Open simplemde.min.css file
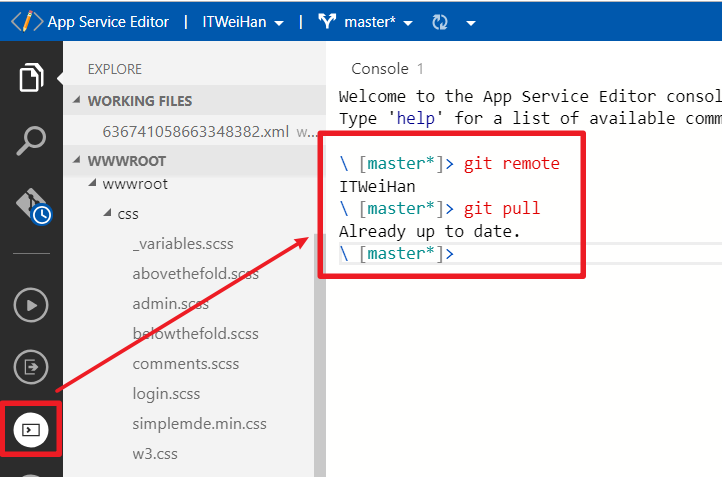The width and height of the screenshot is (722, 478). 199,424
